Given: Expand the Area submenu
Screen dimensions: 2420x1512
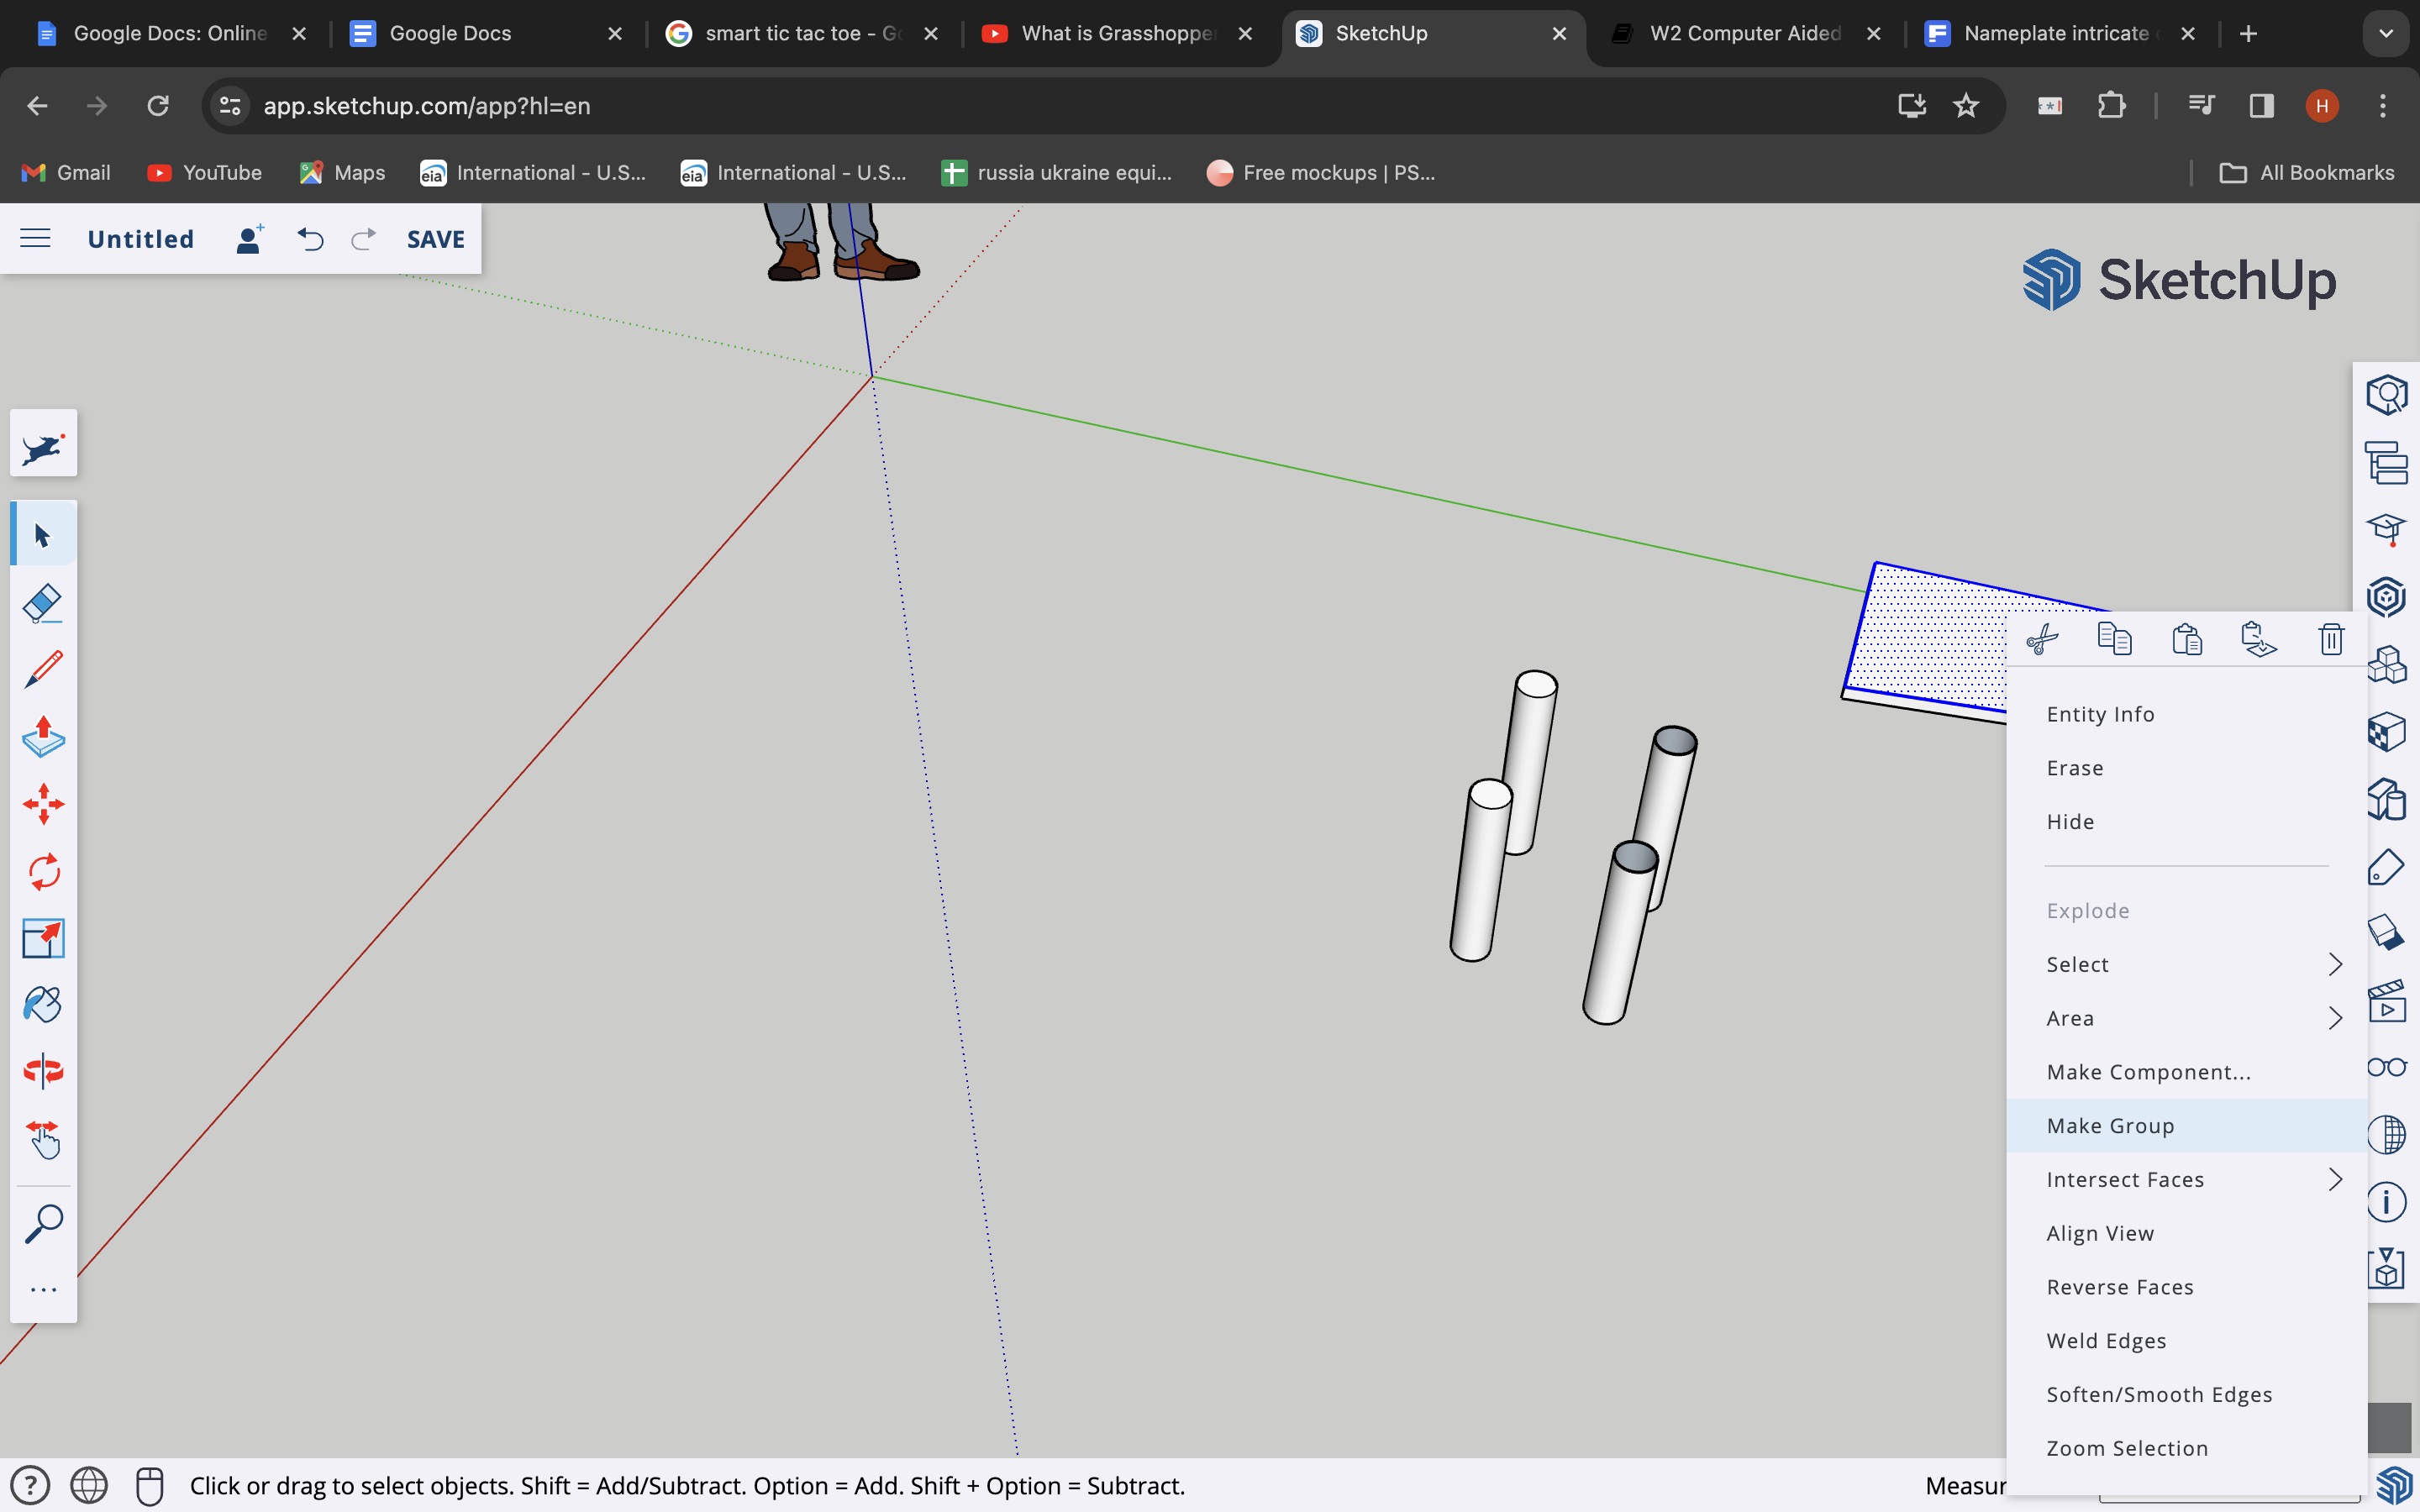Looking at the screenshot, I should pyautogui.click(x=2186, y=1018).
